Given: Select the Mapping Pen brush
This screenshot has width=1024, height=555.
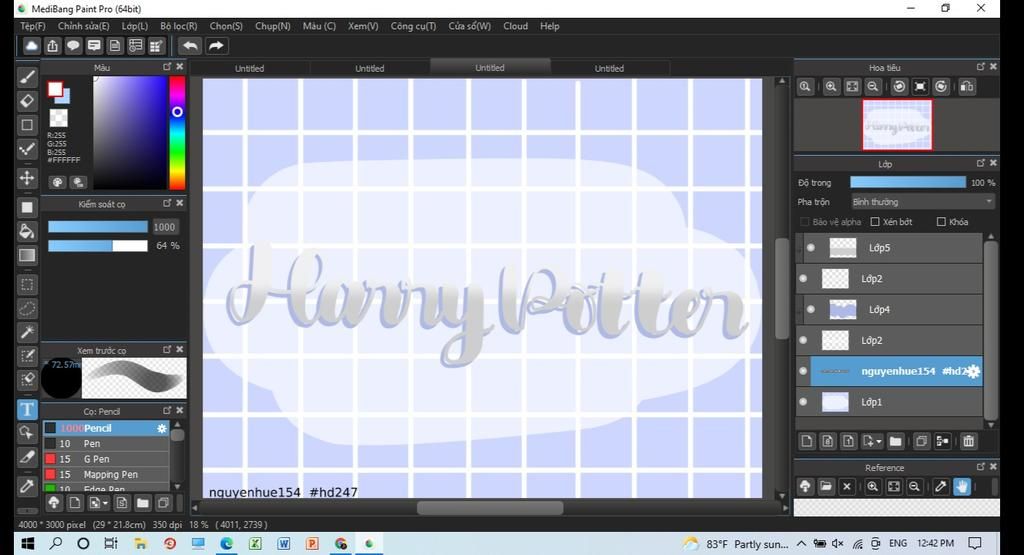Looking at the screenshot, I should point(106,475).
